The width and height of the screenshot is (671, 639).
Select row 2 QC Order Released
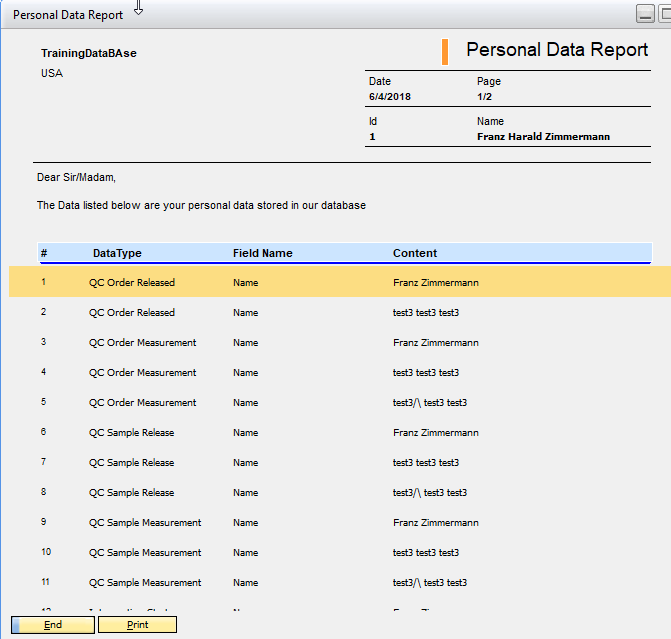coord(131,313)
